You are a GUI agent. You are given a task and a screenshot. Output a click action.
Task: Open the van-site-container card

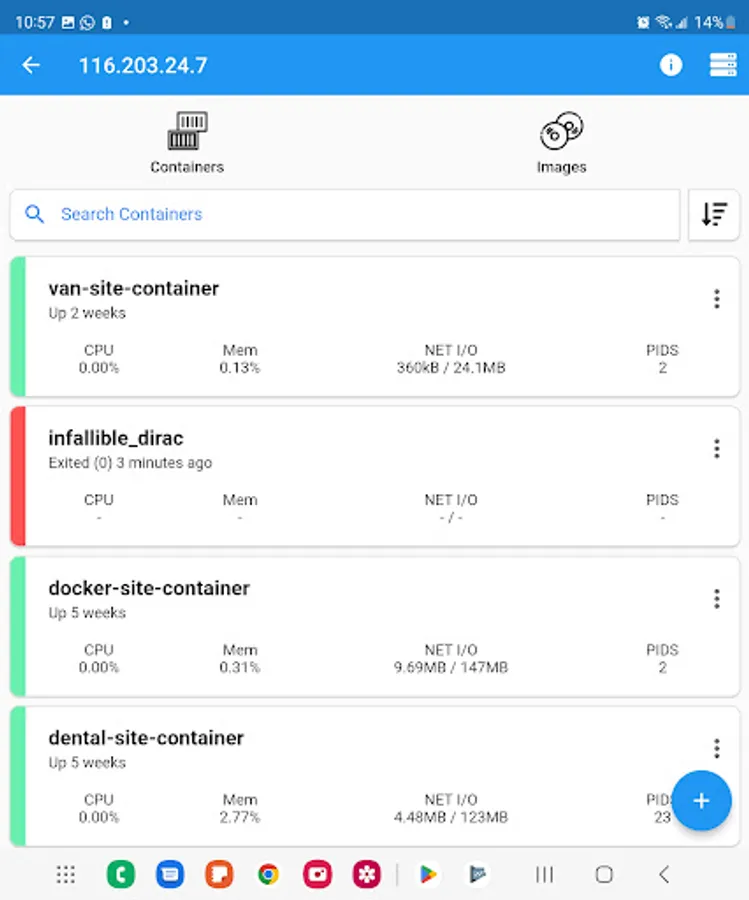pos(375,327)
